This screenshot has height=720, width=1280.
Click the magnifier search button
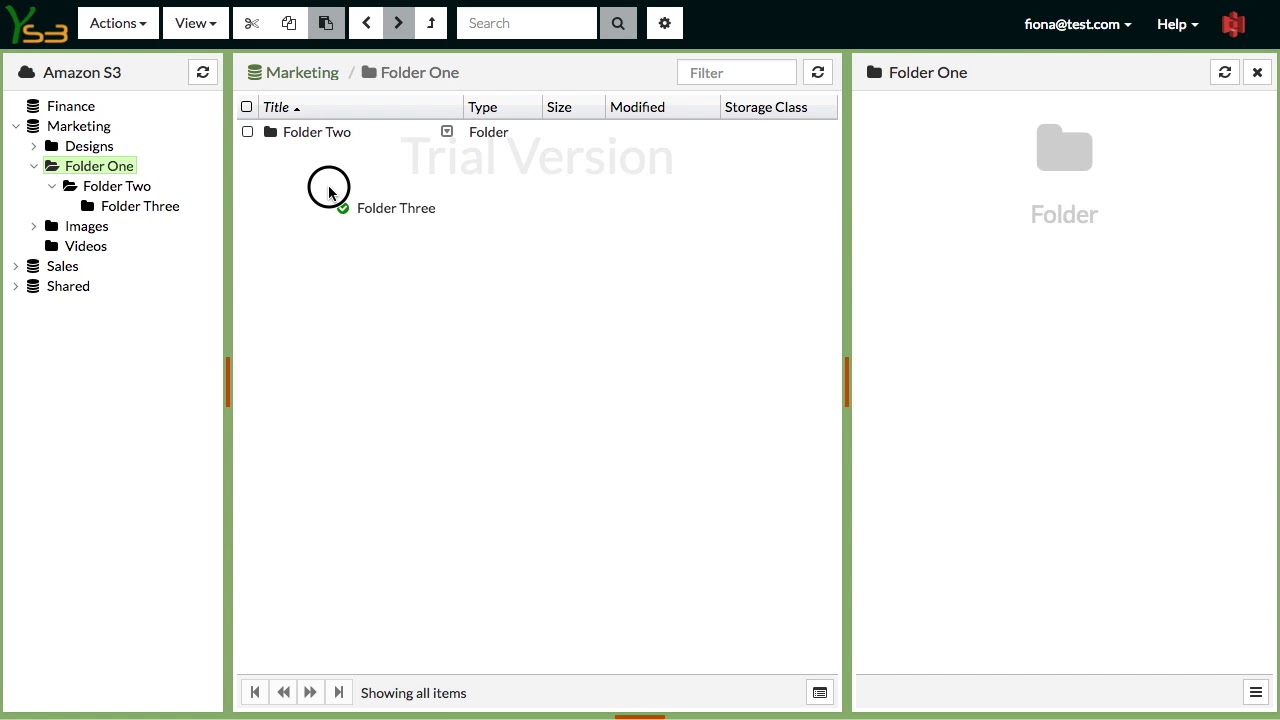tap(618, 23)
